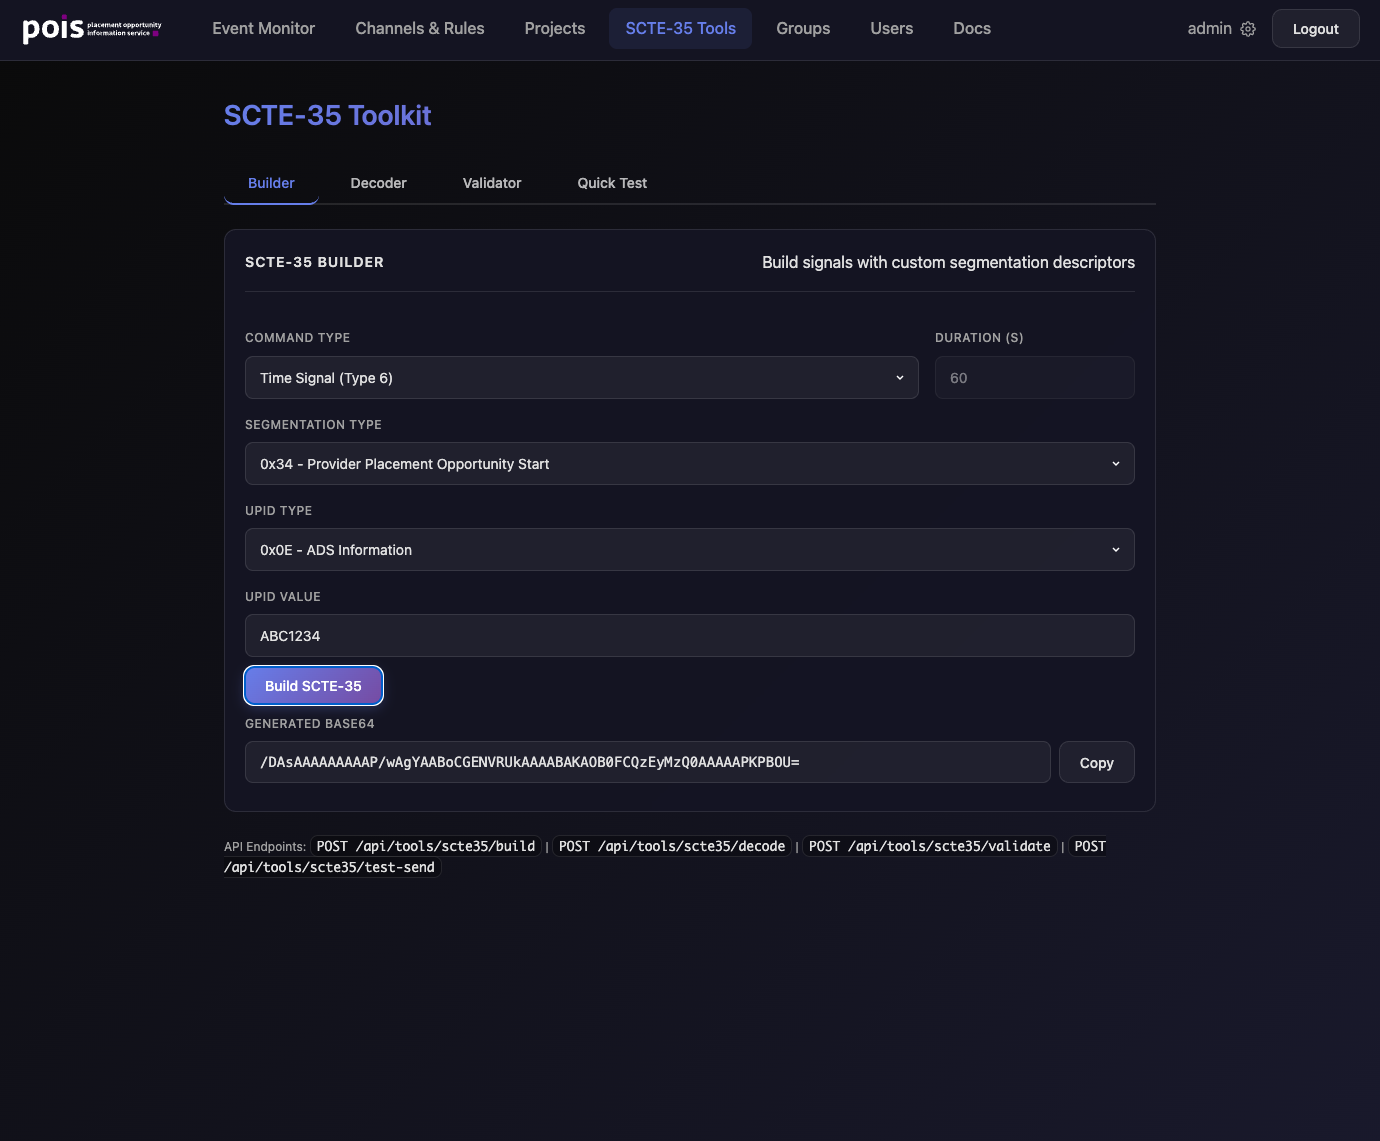
Task: Click the Build SCTE-35 button
Action: coord(313,686)
